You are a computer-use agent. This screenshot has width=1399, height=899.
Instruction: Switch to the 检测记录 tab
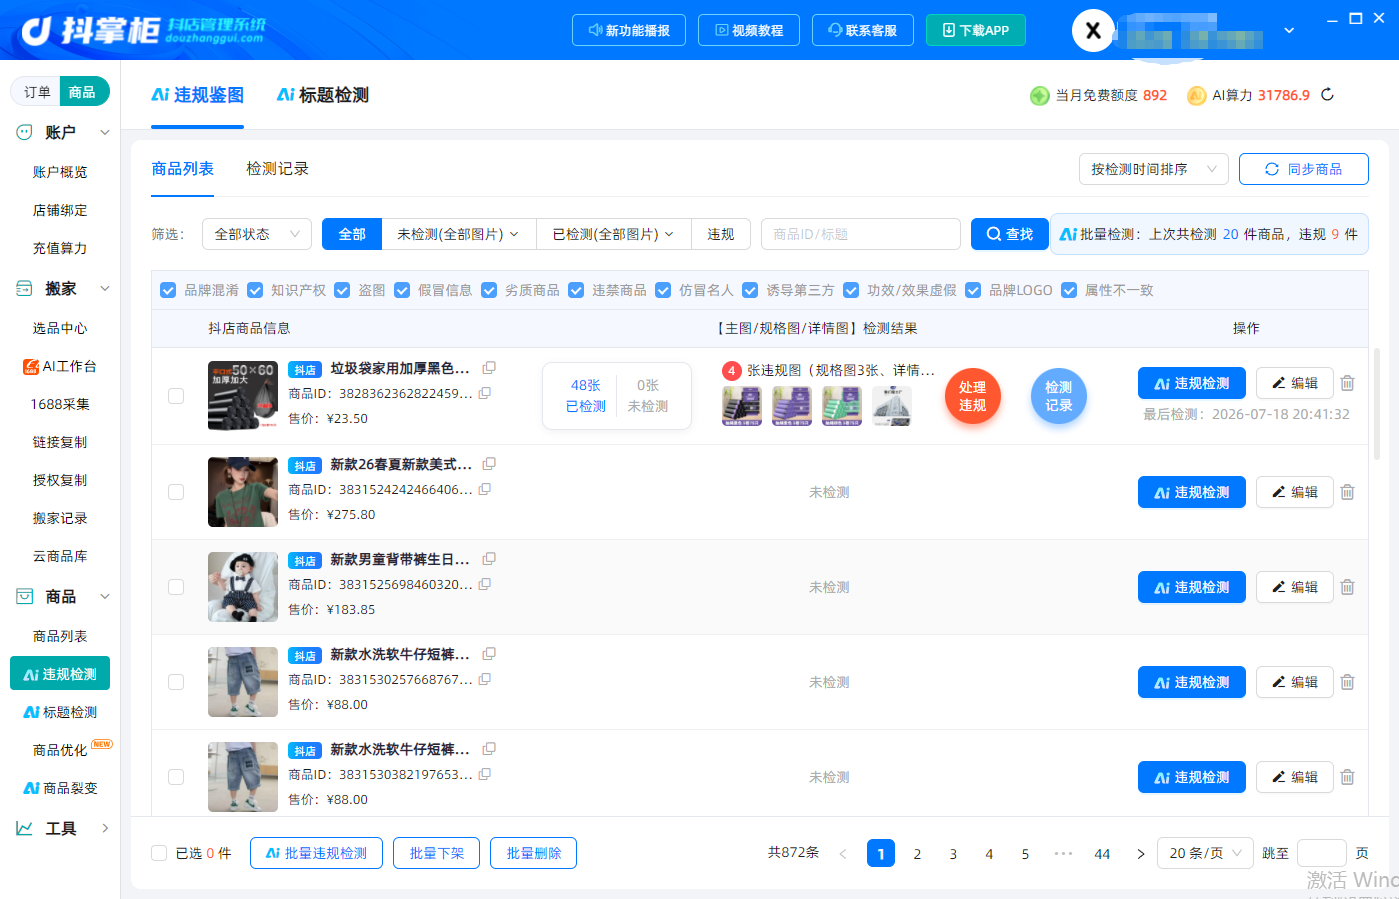tap(277, 169)
